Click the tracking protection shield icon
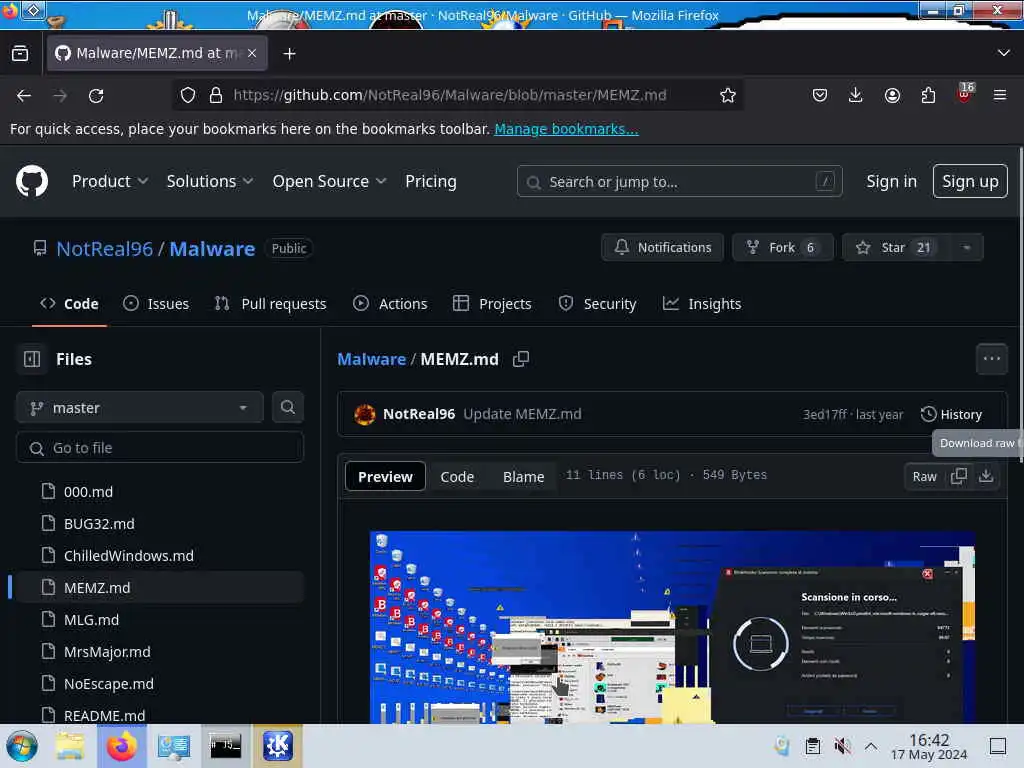The height and width of the screenshot is (768, 1024). pyautogui.click(x=188, y=95)
